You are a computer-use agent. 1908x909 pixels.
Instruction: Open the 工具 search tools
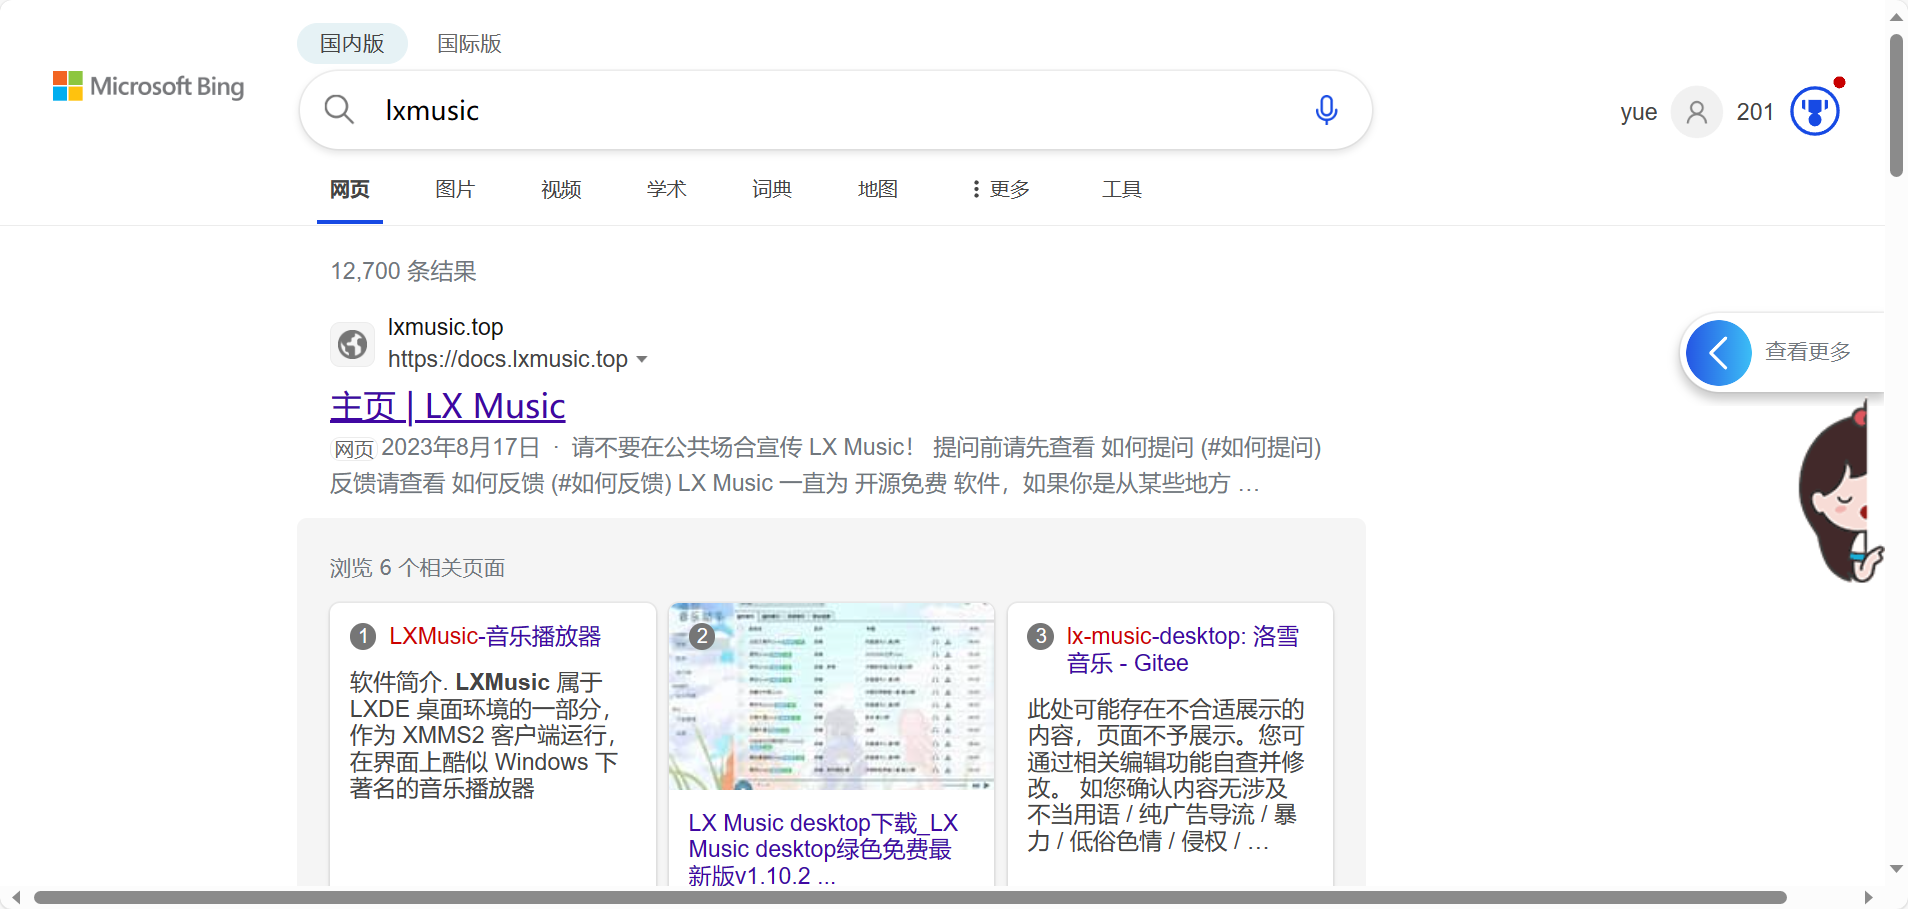[1121, 189]
